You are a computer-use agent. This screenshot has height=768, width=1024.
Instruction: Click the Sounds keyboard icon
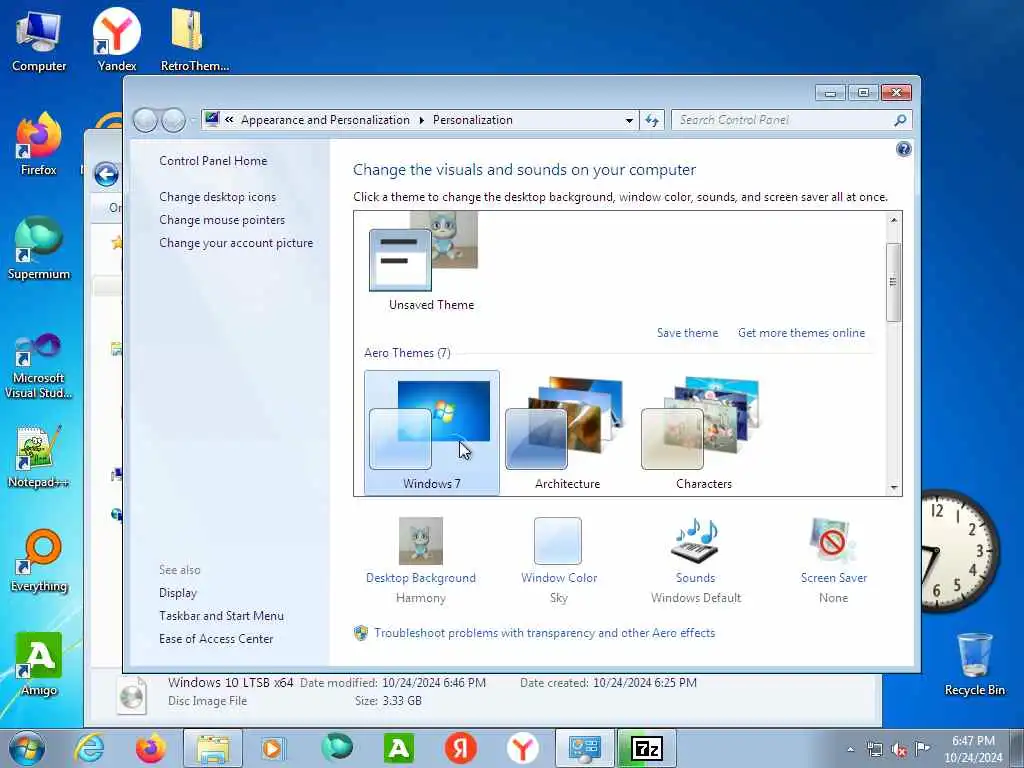pos(696,540)
